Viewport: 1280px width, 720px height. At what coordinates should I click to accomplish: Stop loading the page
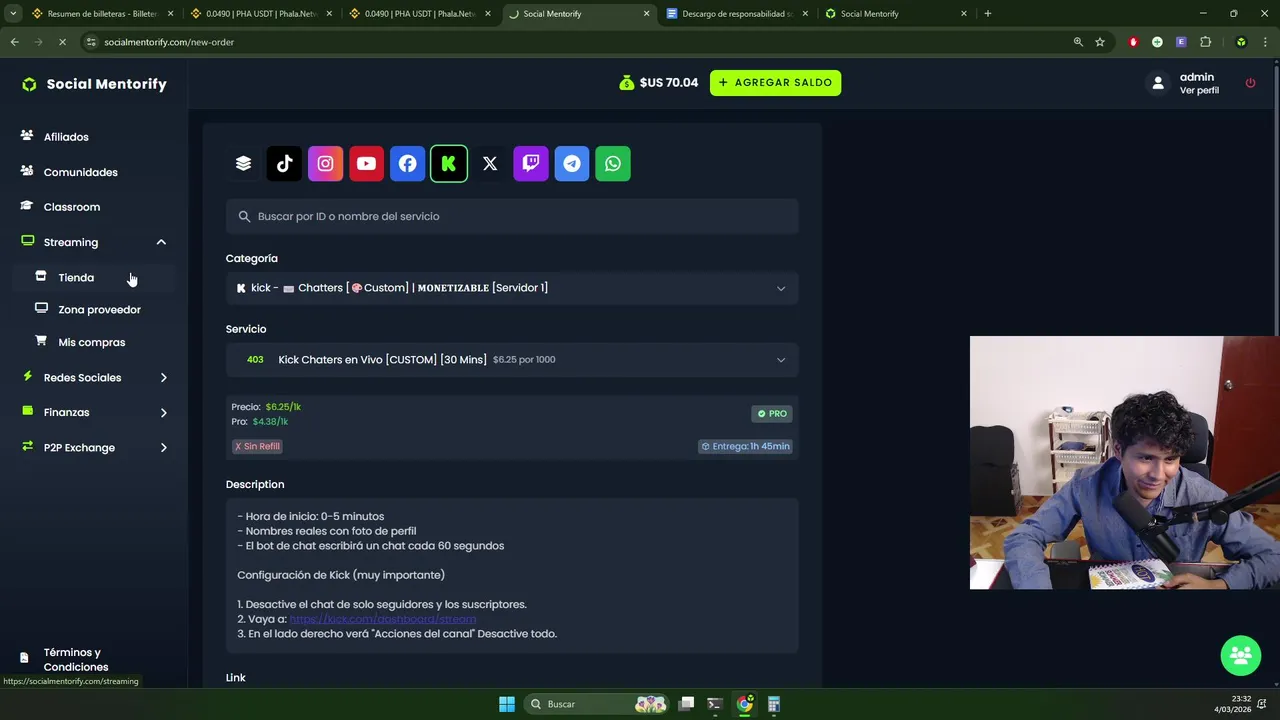click(x=62, y=42)
